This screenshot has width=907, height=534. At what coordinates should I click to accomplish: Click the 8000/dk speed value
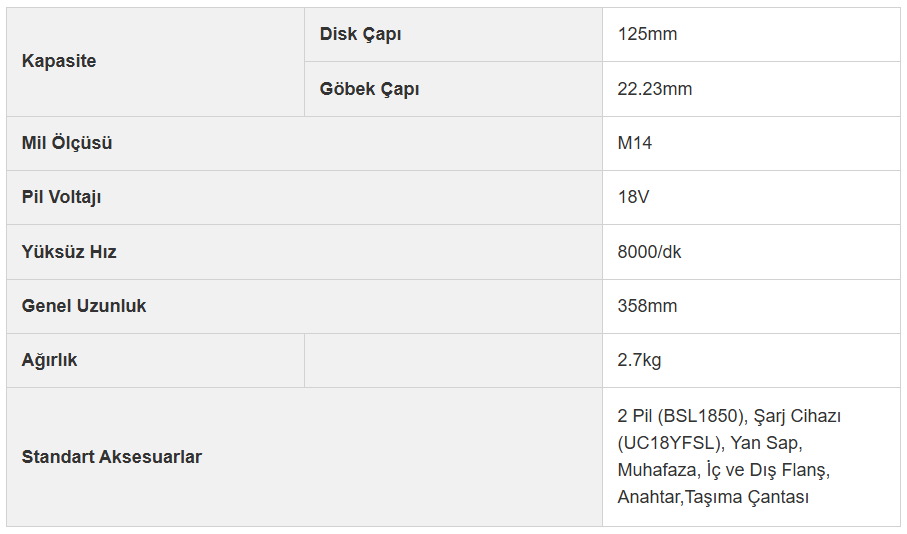pyautogui.click(x=649, y=252)
